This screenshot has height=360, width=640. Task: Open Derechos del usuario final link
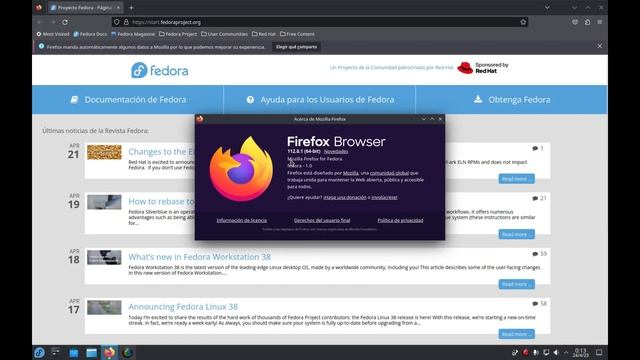click(x=322, y=220)
